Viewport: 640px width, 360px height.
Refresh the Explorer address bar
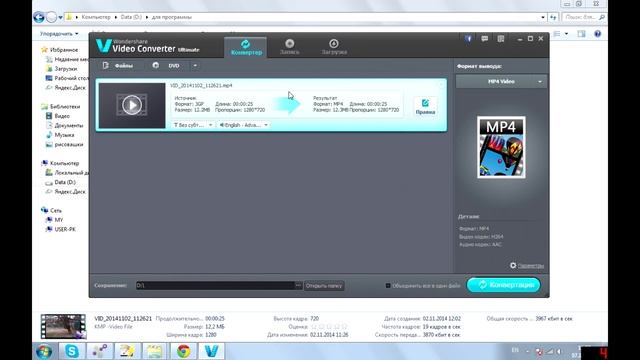(553, 17)
